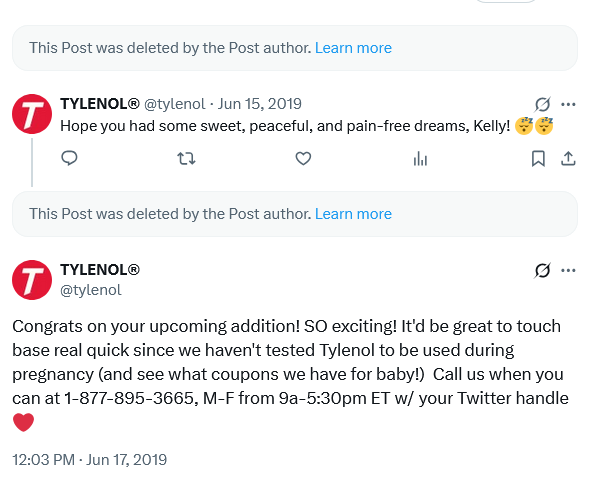This screenshot has height=481, width=591.
Task: Click @tylenol handle on Jun 15 tweet
Action: click(175, 104)
